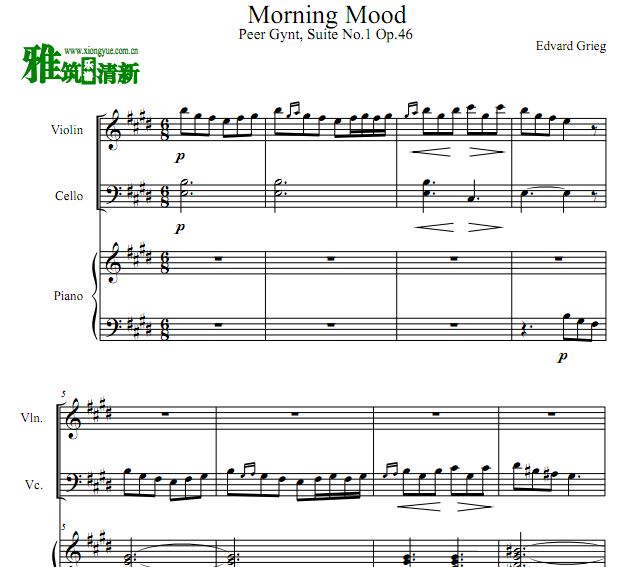The width and height of the screenshot is (618, 567).
Task: Open the www.xiongyue.com.cn website link
Action: click(x=101, y=49)
